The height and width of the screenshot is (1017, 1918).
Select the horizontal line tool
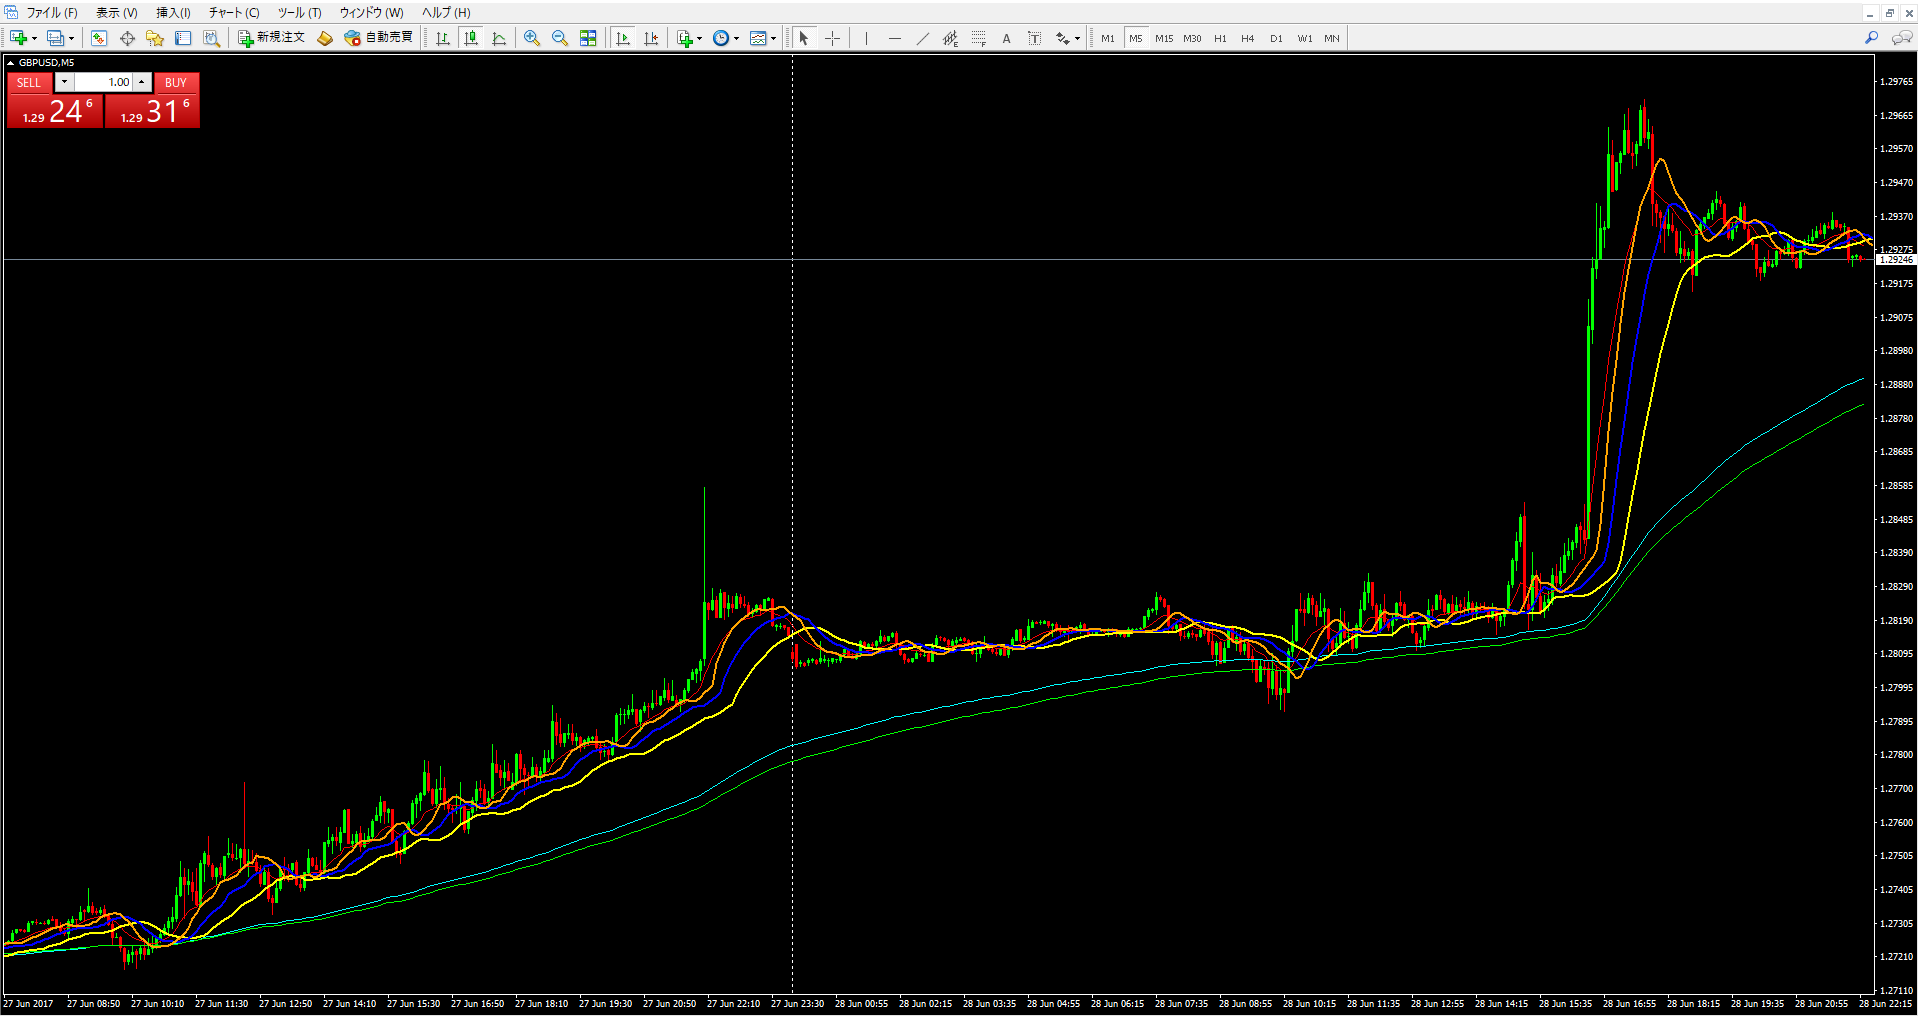[x=894, y=38]
